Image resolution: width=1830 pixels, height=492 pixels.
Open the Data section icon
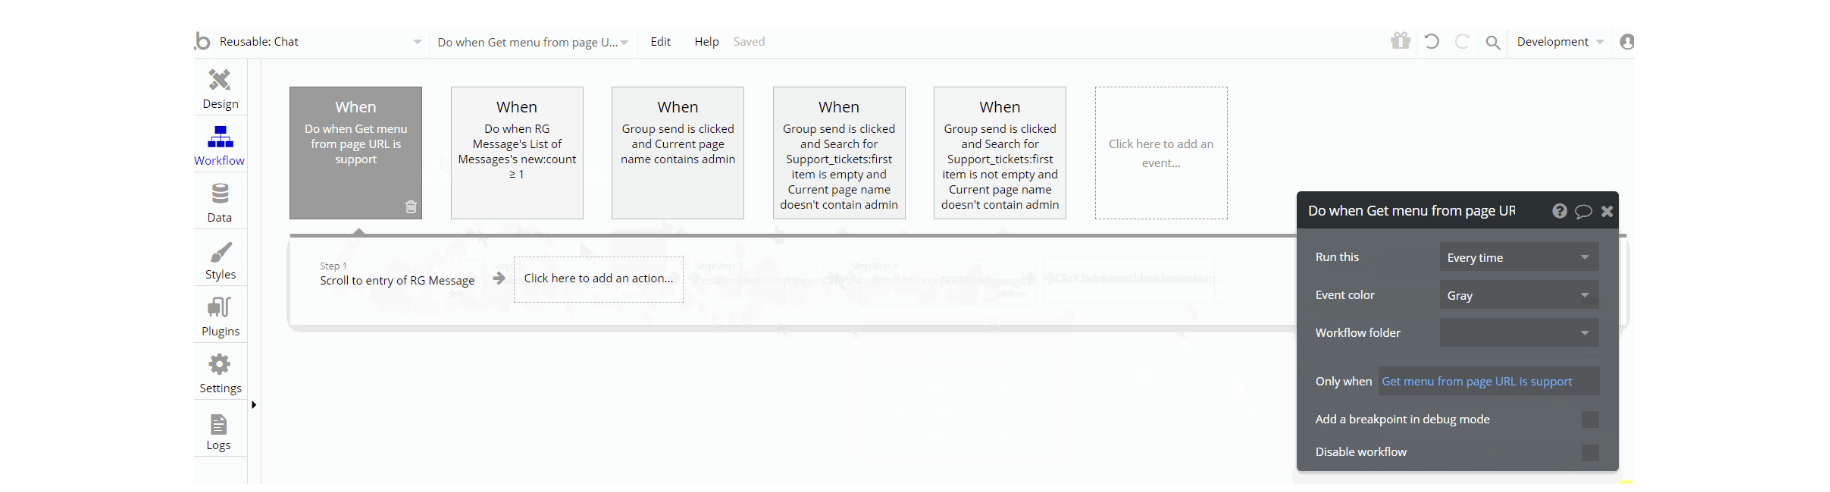220,193
